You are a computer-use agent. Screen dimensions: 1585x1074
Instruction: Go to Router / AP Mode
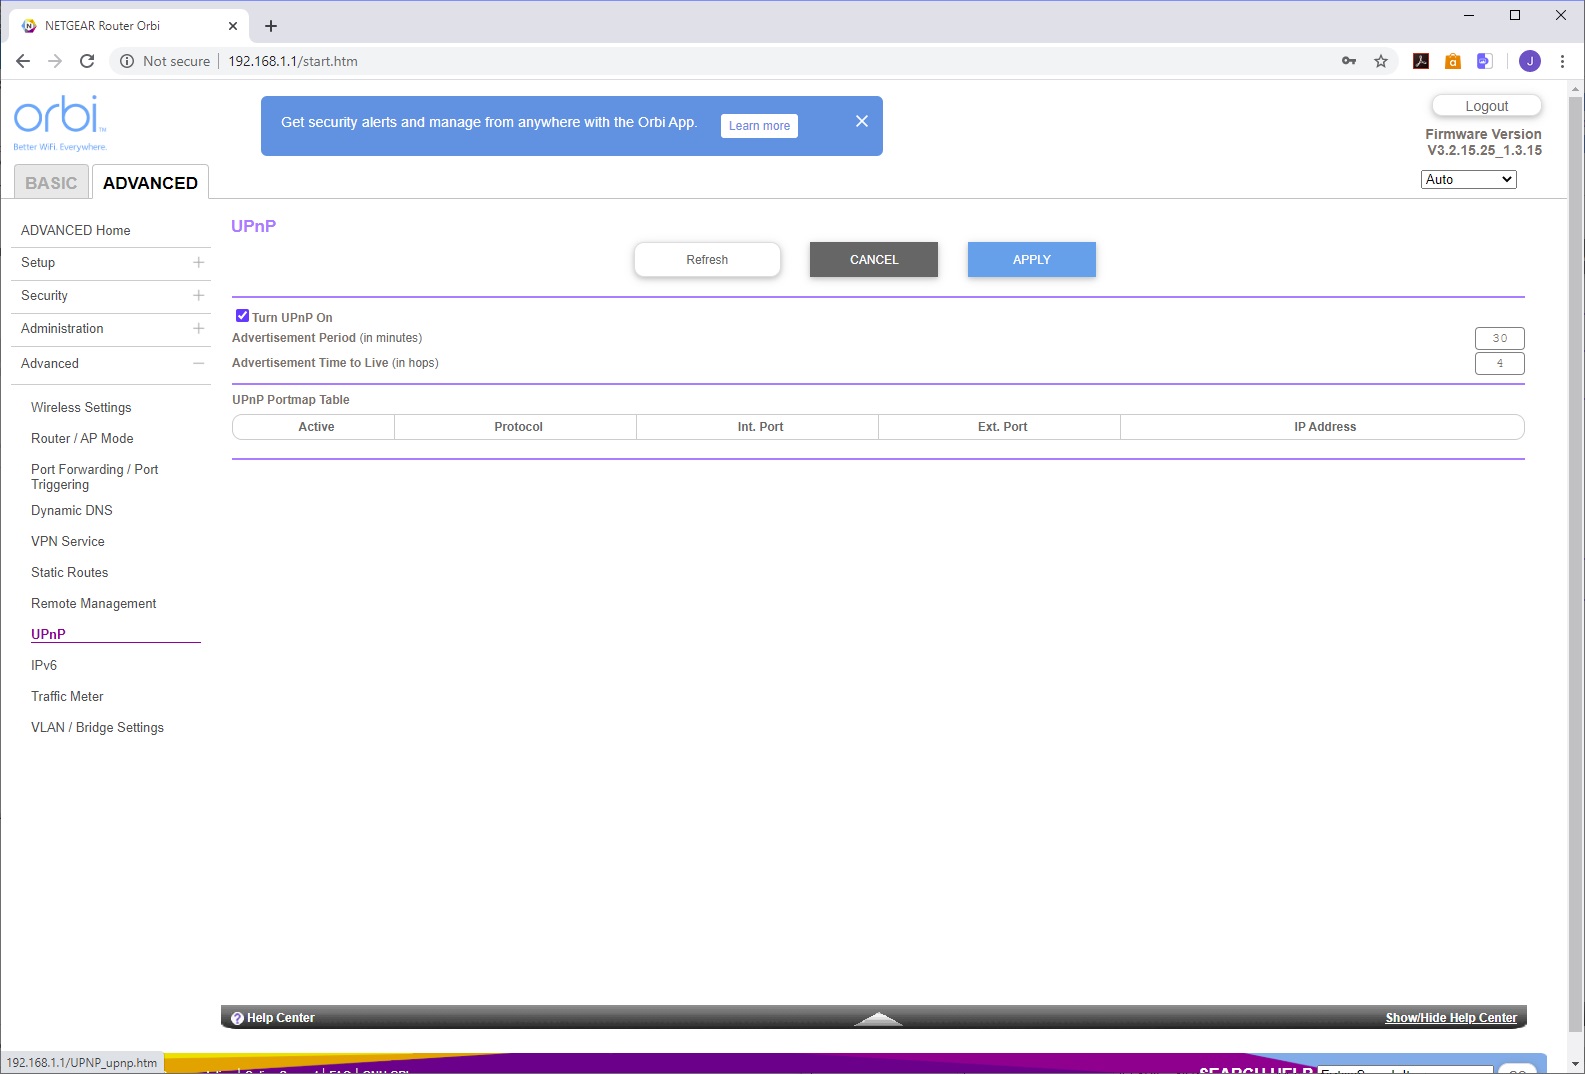pyautogui.click(x=82, y=439)
